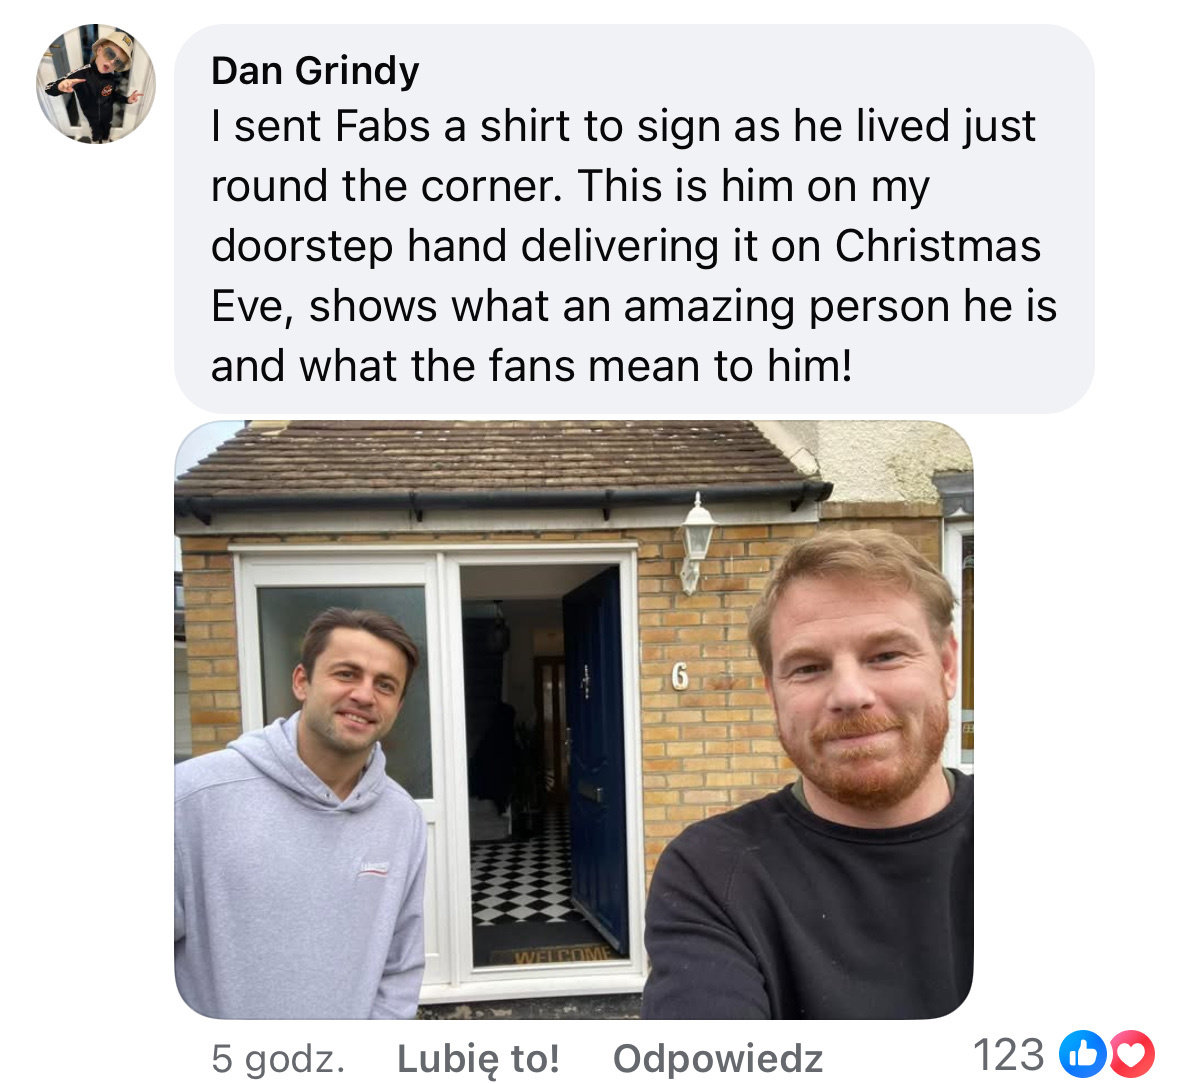Click the blue thumbs-up reaction icon
The width and height of the screenshot is (1179, 1084).
(1082, 1055)
